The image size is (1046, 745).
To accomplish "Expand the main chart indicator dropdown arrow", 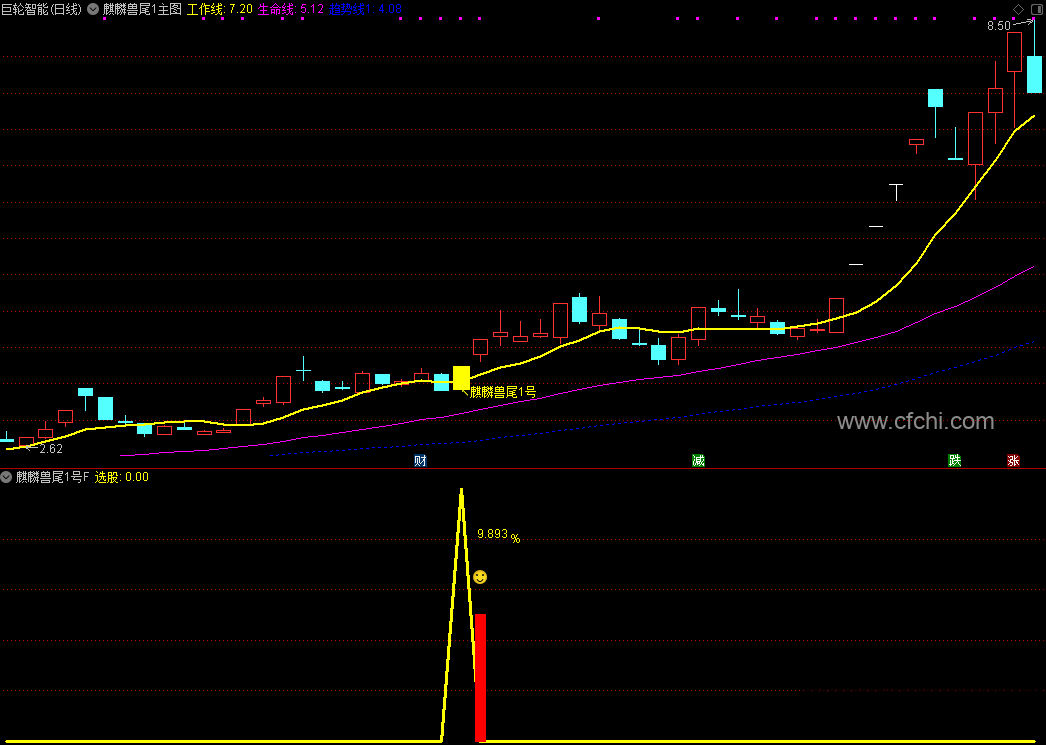I will [x=93, y=9].
